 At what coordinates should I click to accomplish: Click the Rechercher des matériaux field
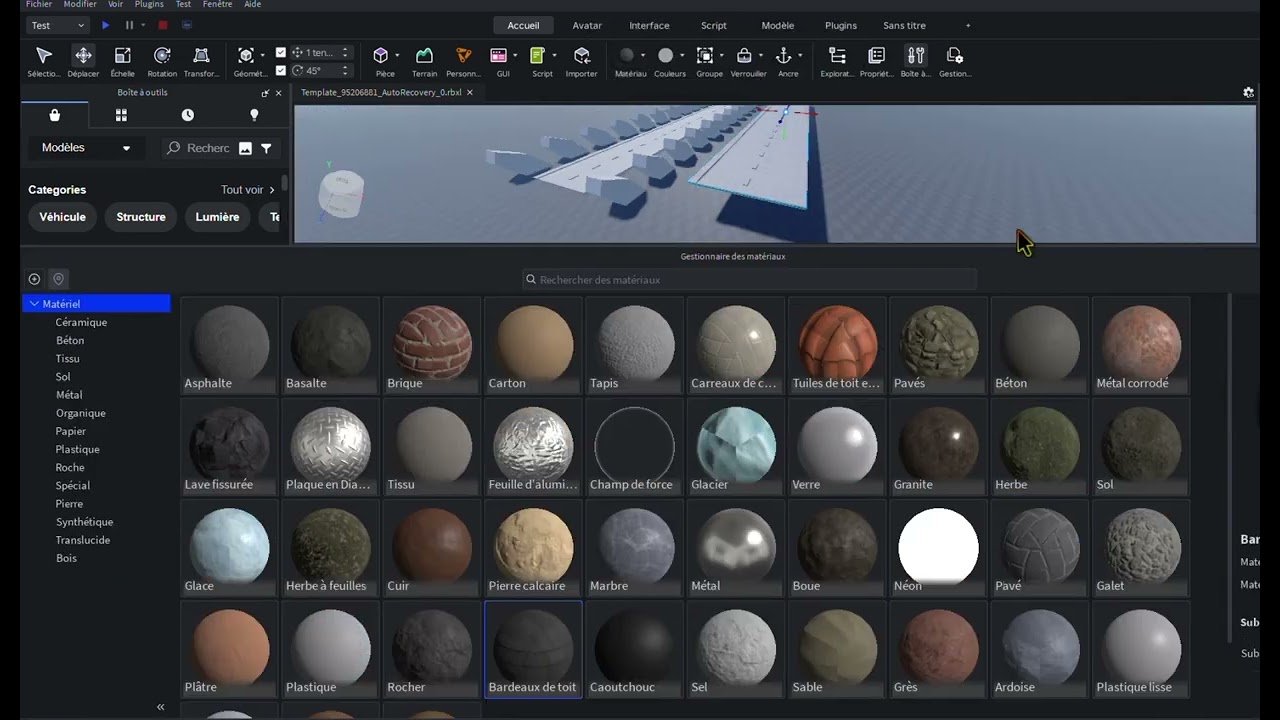749,280
